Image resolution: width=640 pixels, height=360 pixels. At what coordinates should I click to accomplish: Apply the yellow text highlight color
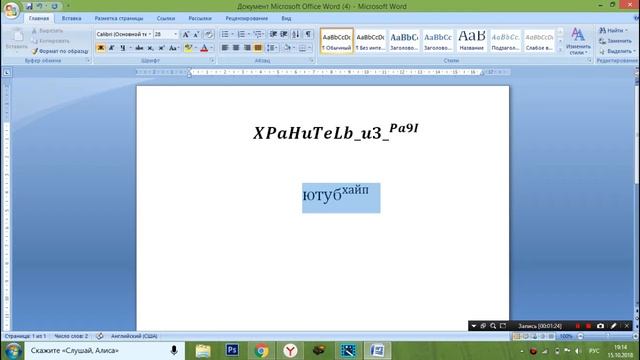coord(188,48)
